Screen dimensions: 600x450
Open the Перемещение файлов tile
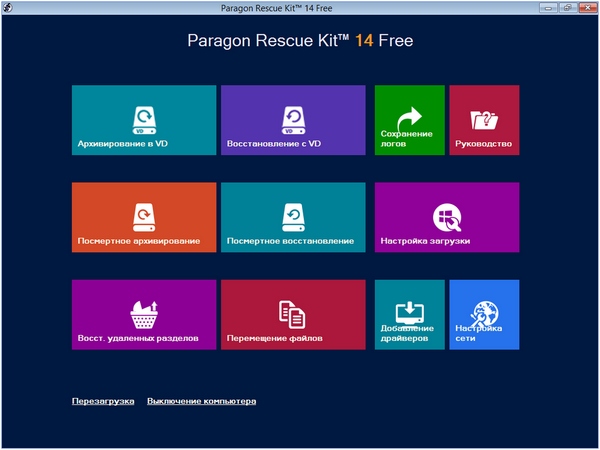[x=293, y=315]
